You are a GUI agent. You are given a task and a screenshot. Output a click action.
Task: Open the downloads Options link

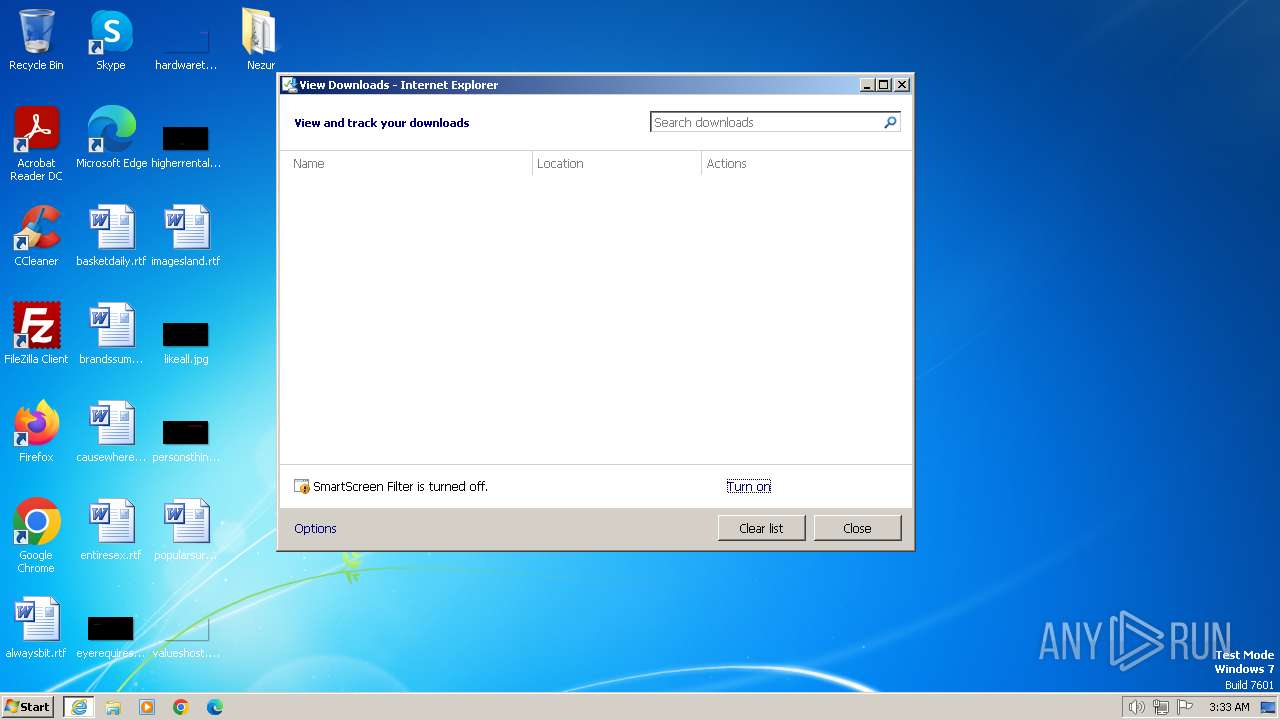[315, 528]
